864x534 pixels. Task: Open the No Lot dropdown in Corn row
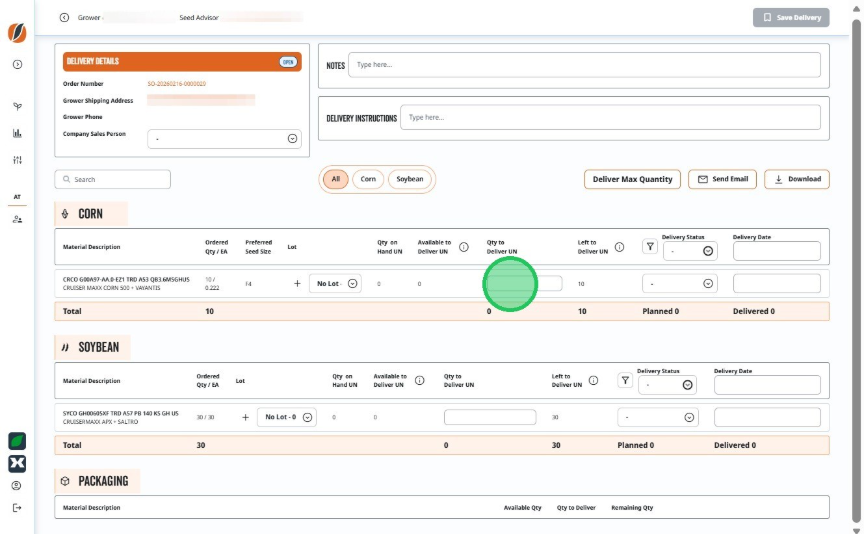(335, 283)
